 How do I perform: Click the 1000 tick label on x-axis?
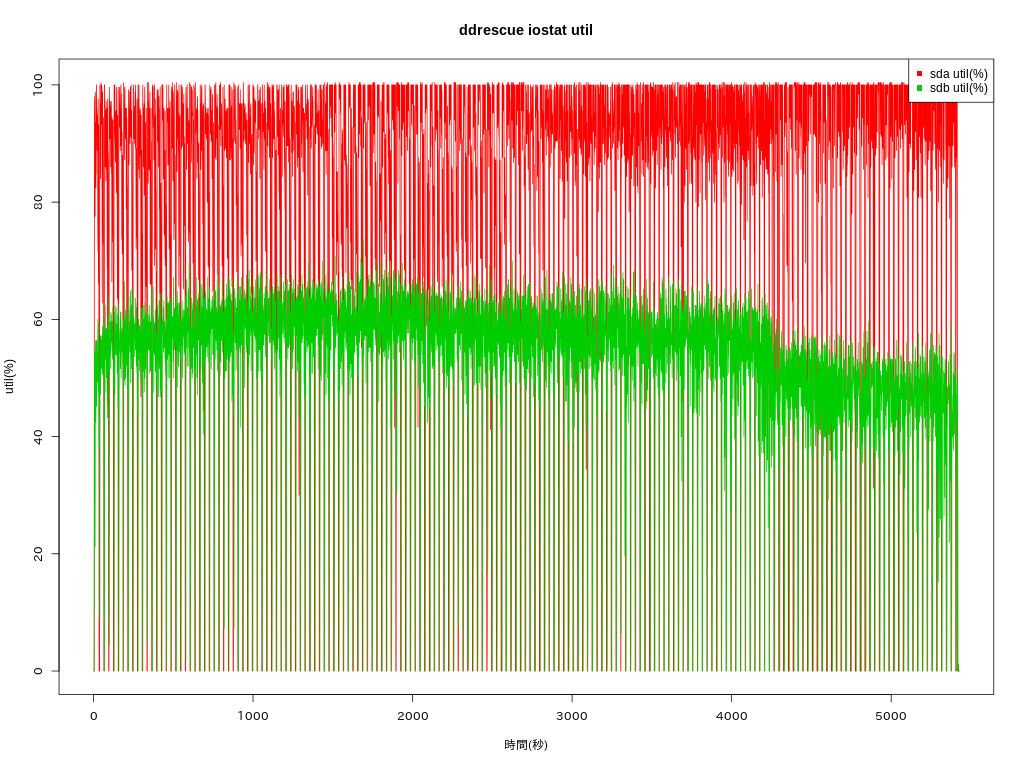[253, 716]
